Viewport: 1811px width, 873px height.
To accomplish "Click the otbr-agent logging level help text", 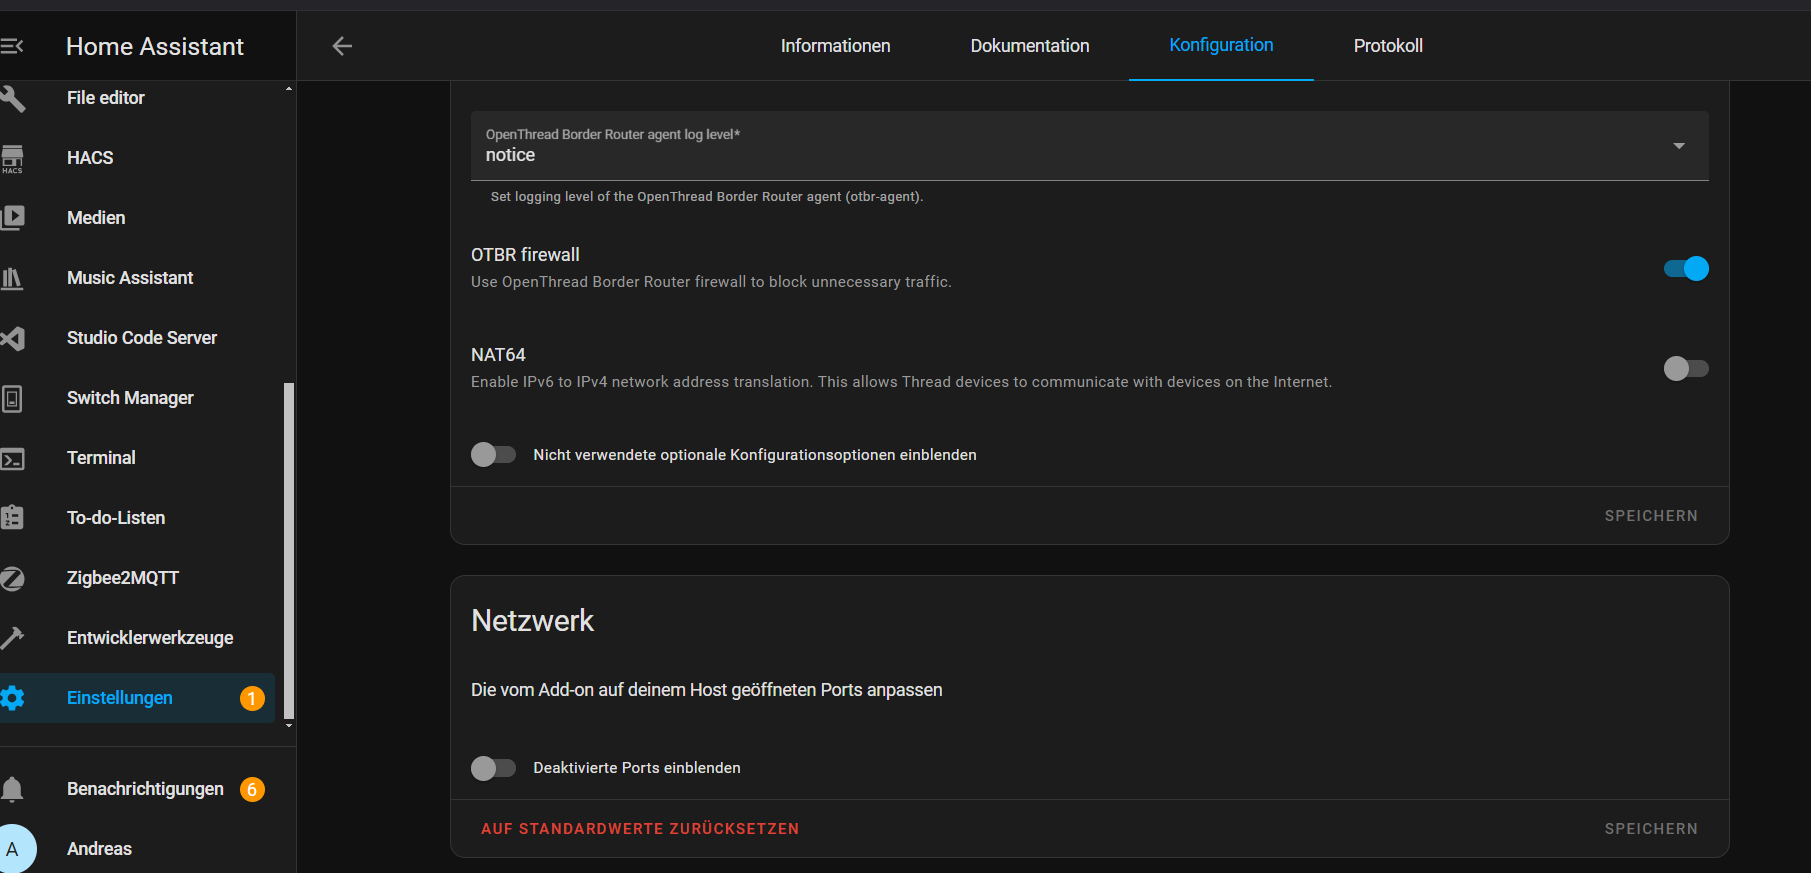I will (x=707, y=197).
